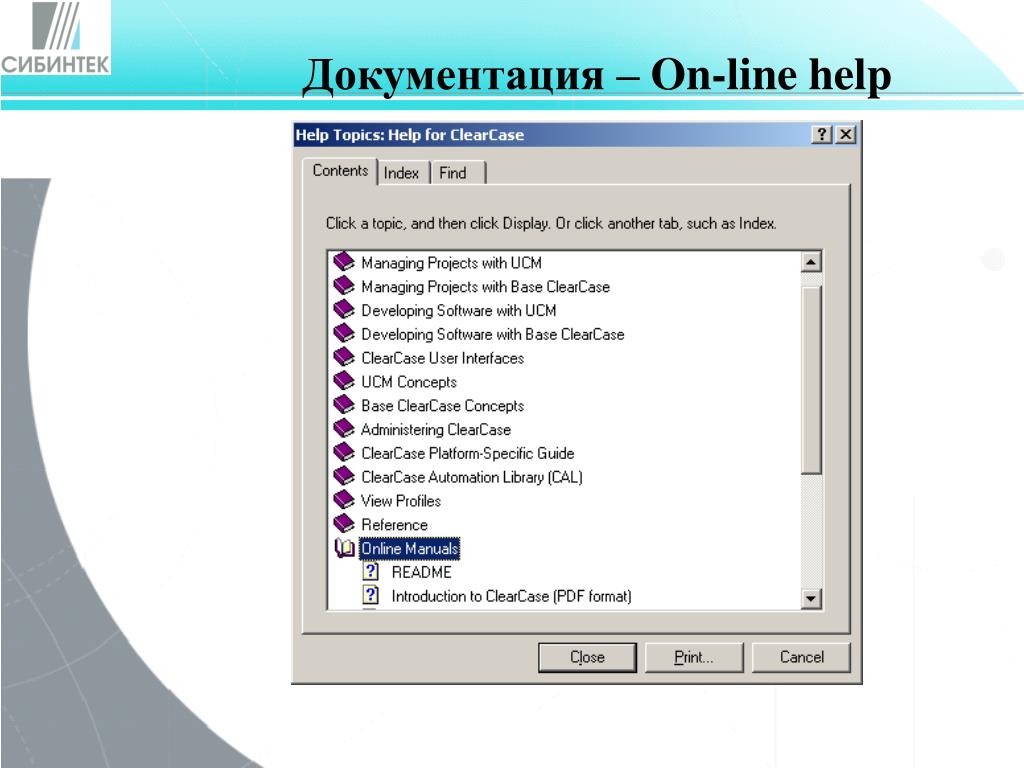
Task: Click the What's This help button in the title bar
Action: [822, 135]
